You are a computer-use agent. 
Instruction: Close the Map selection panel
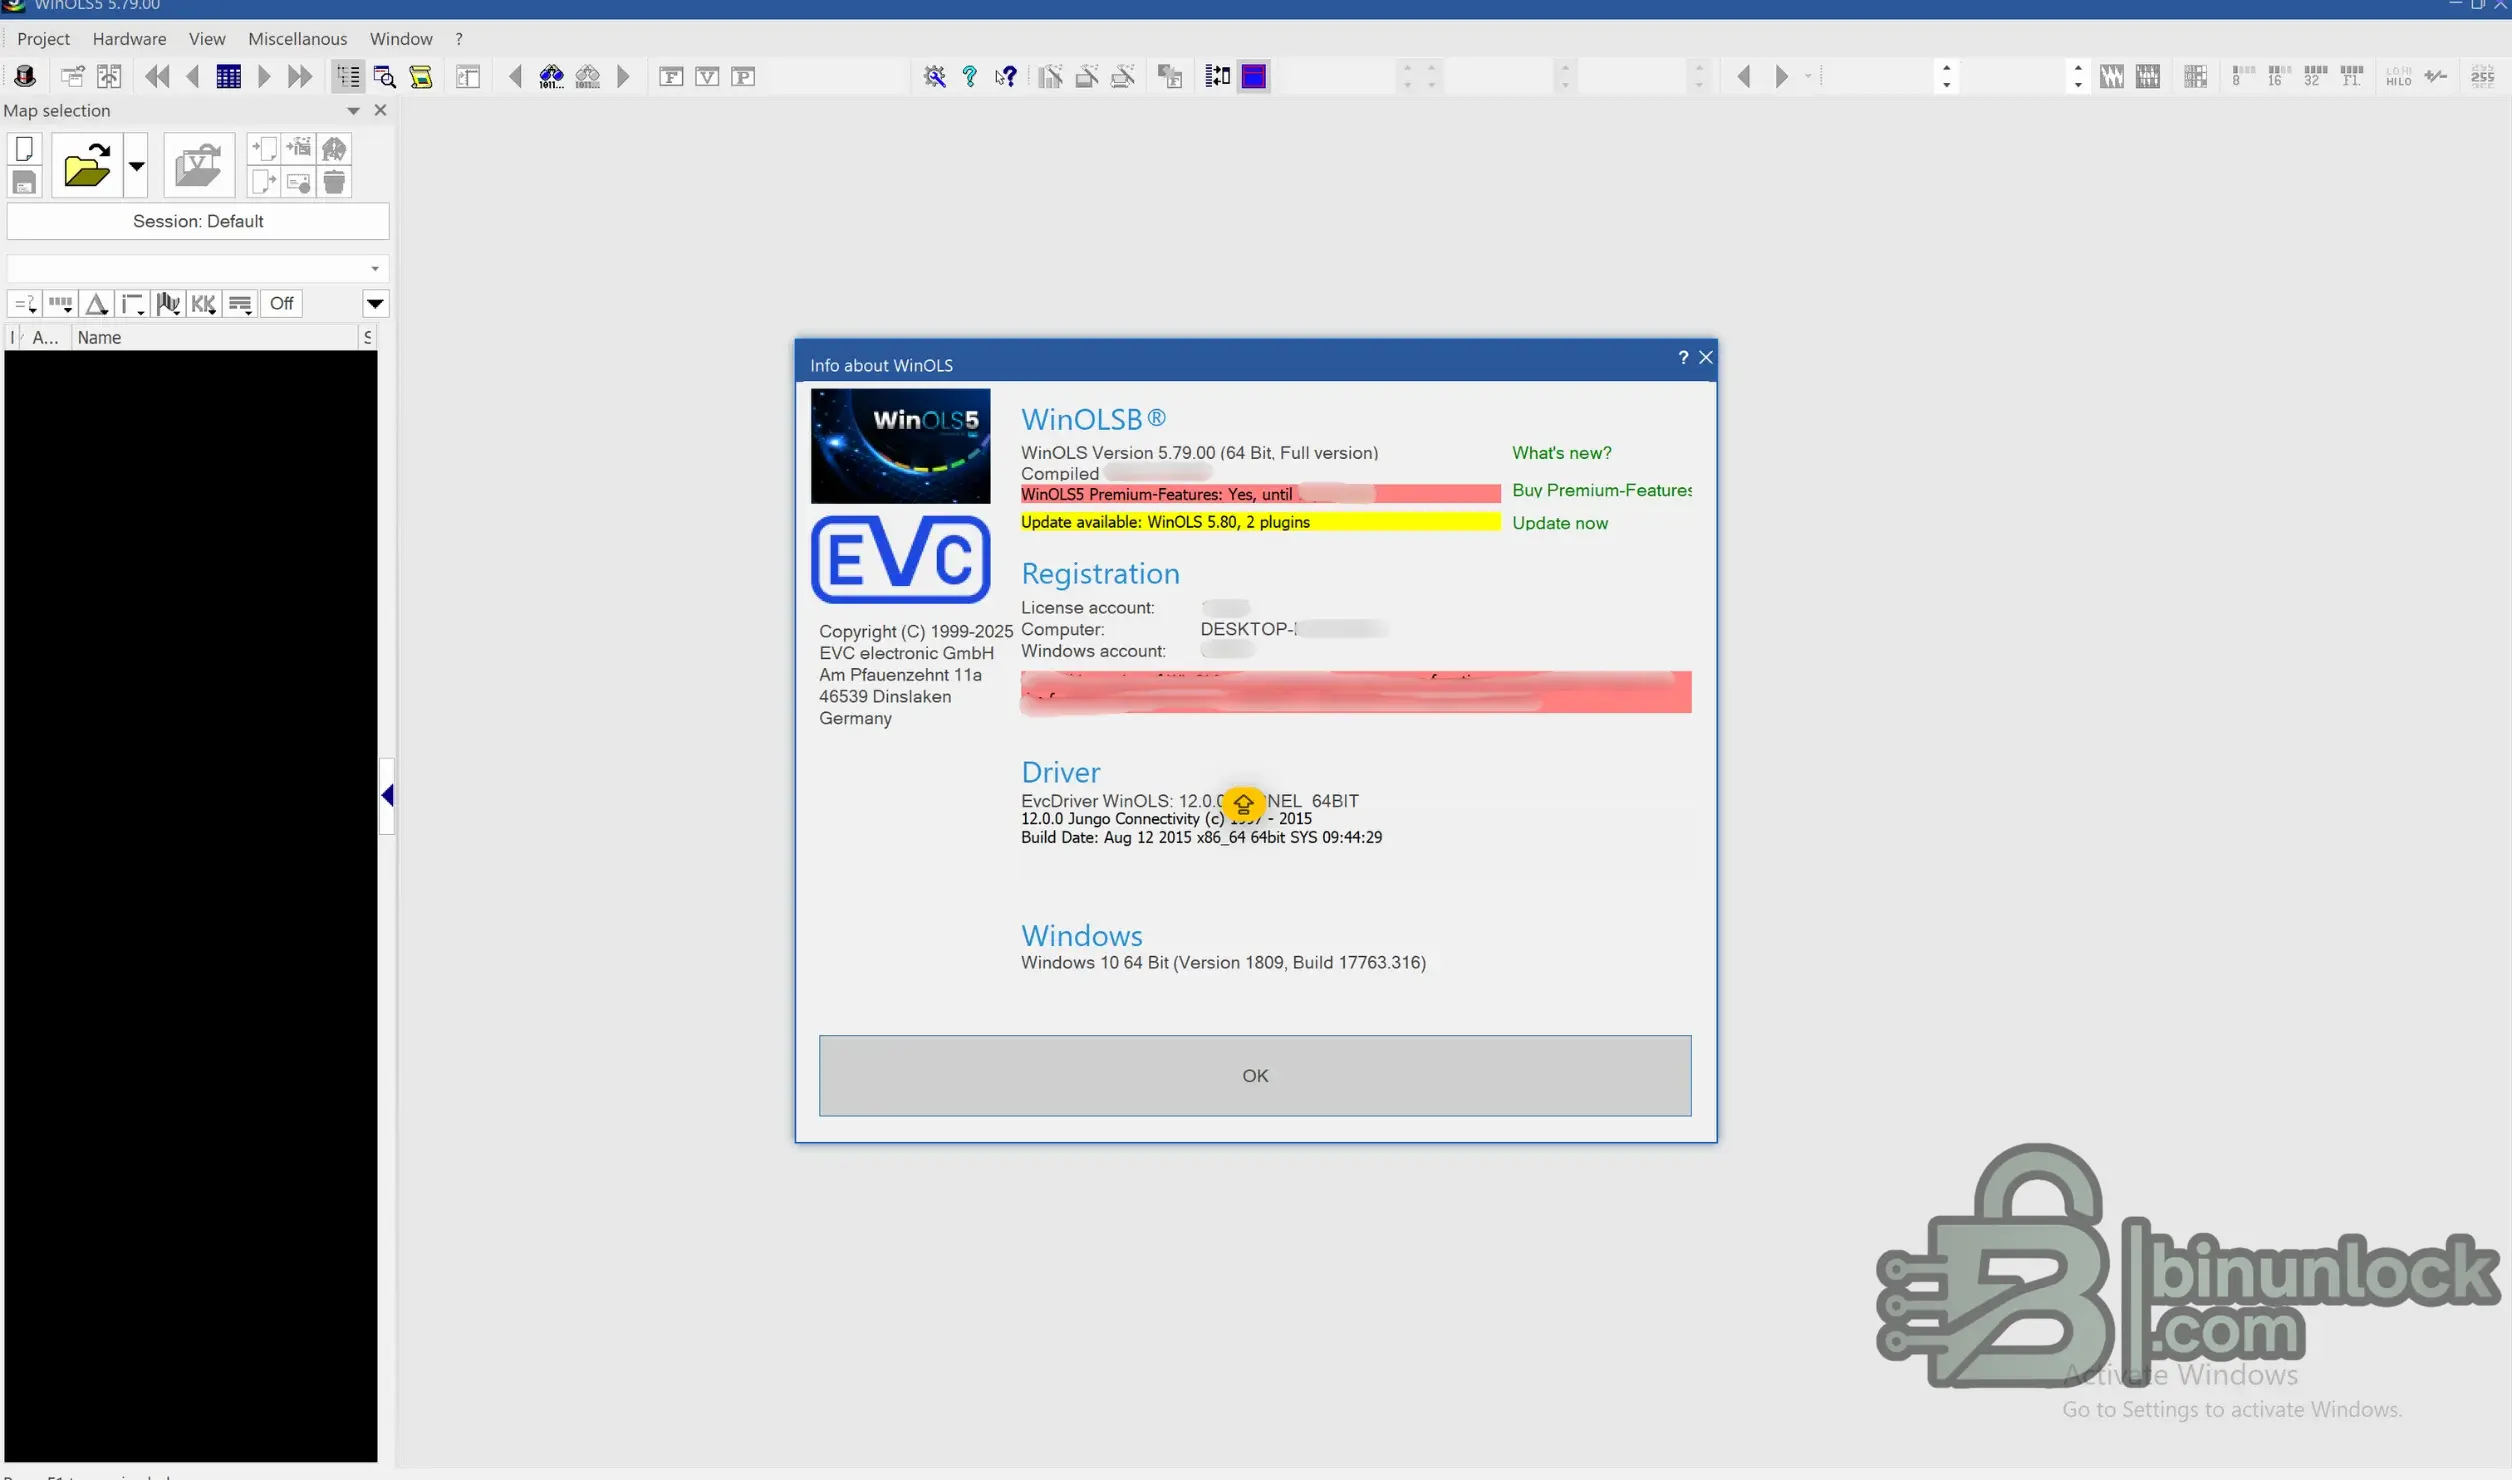[x=380, y=111]
